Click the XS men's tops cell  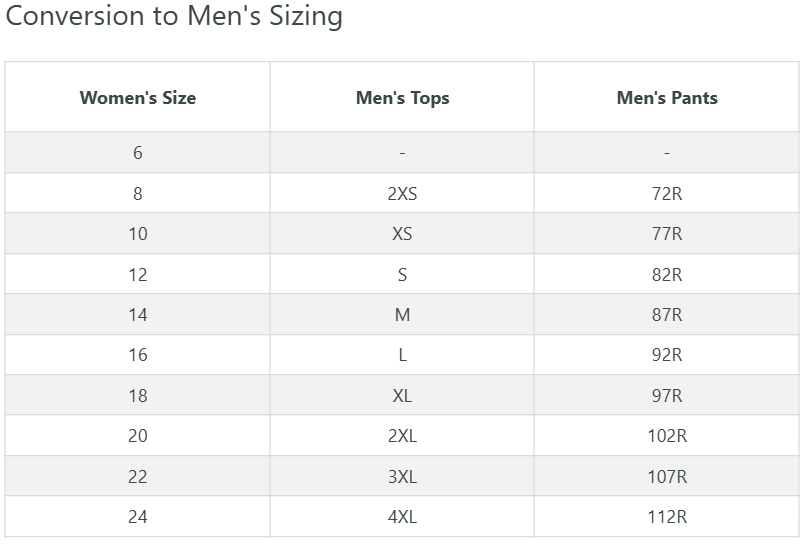click(x=402, y=234)
